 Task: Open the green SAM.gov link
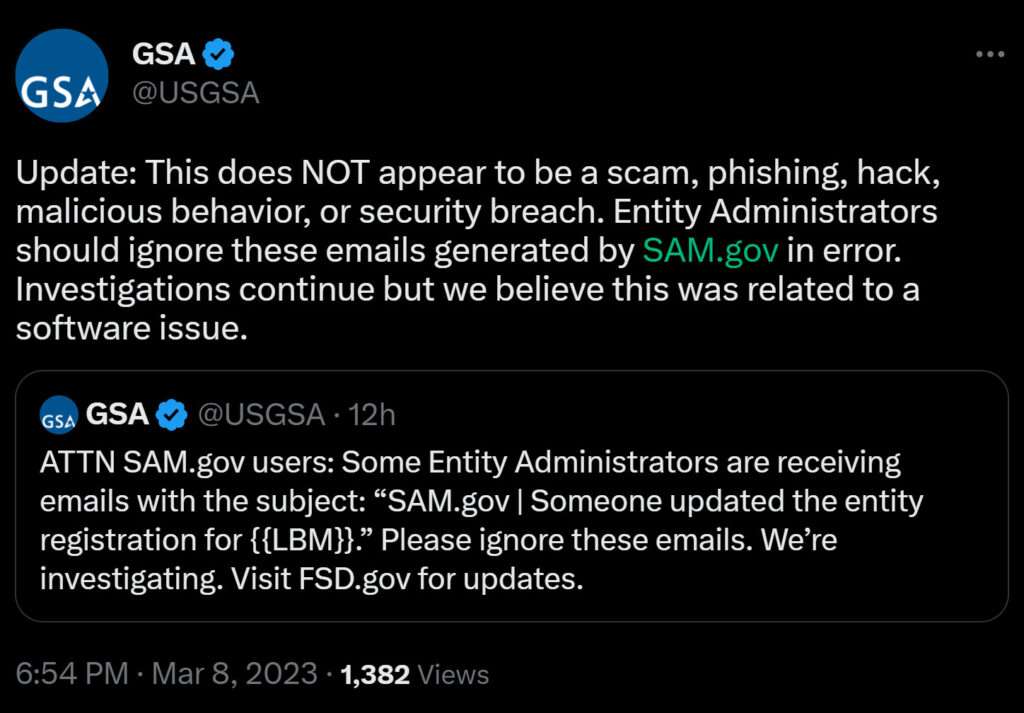tap(710, 249)
